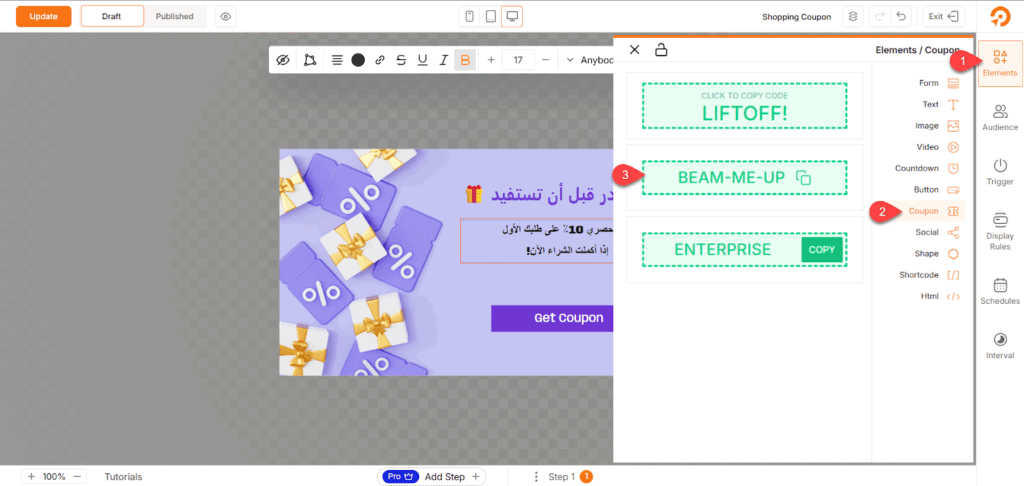
Task: Select the purple Arabic headline text
Action: (x=539, y=194)
